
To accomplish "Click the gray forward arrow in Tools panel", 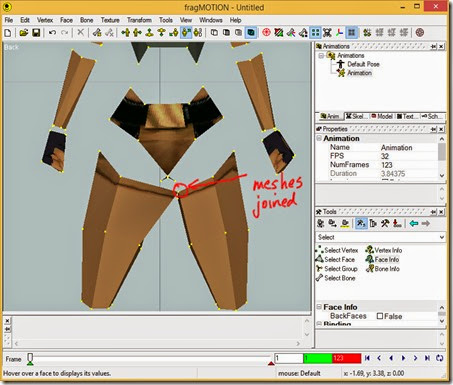I will pos(426,223).
